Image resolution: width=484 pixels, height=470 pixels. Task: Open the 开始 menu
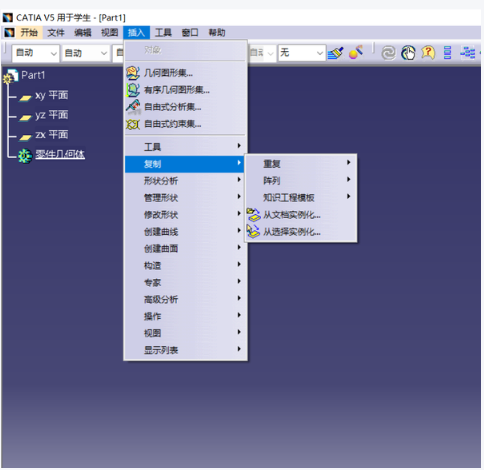pos(29,33)
